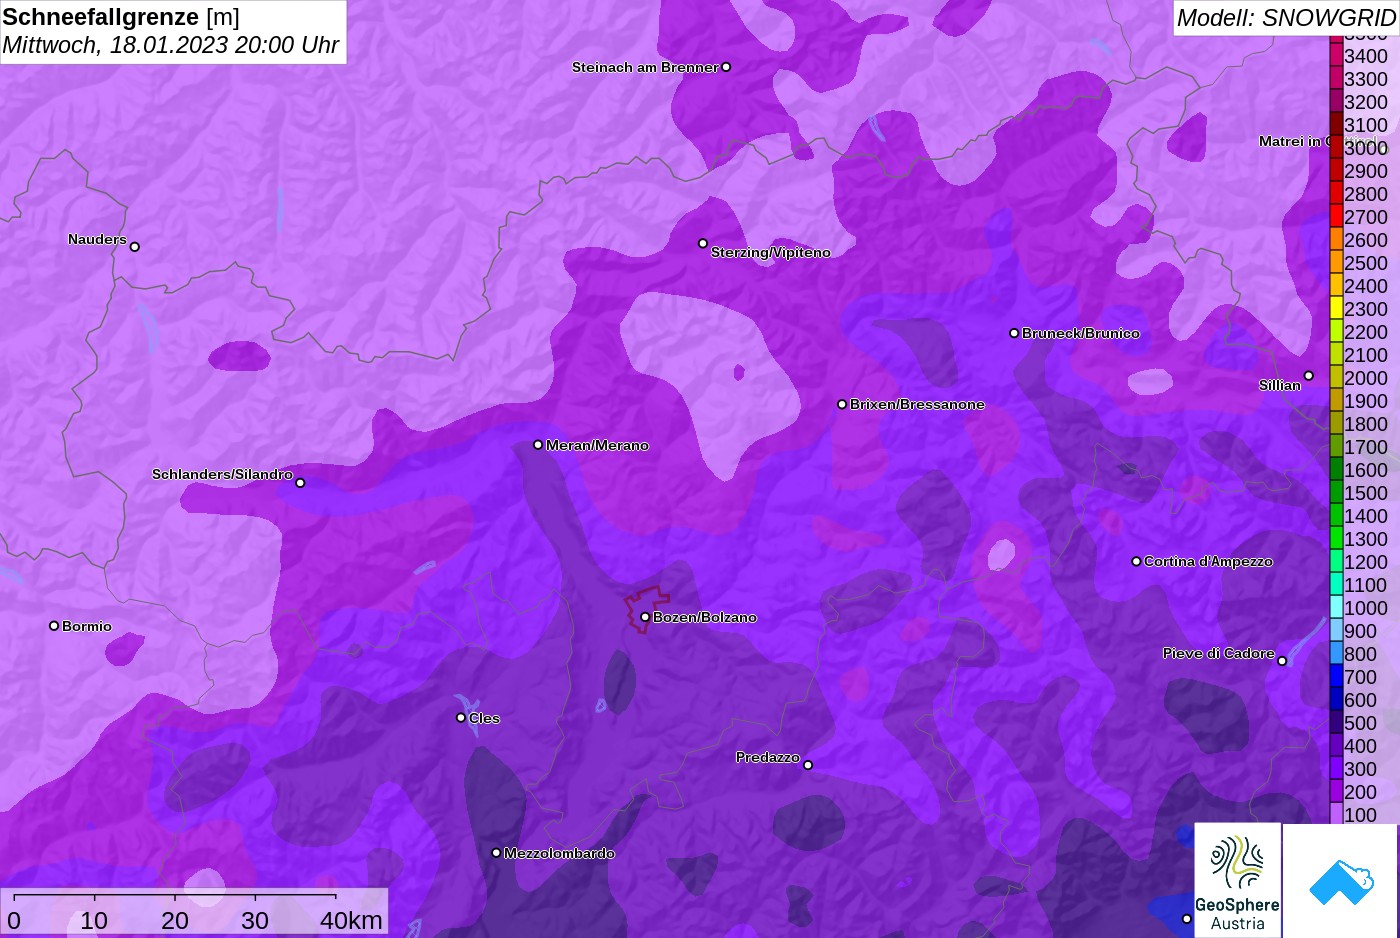Click the Schlanders/Silandro location marker
The image size is (1400, 938).
(x=300, y=483)
